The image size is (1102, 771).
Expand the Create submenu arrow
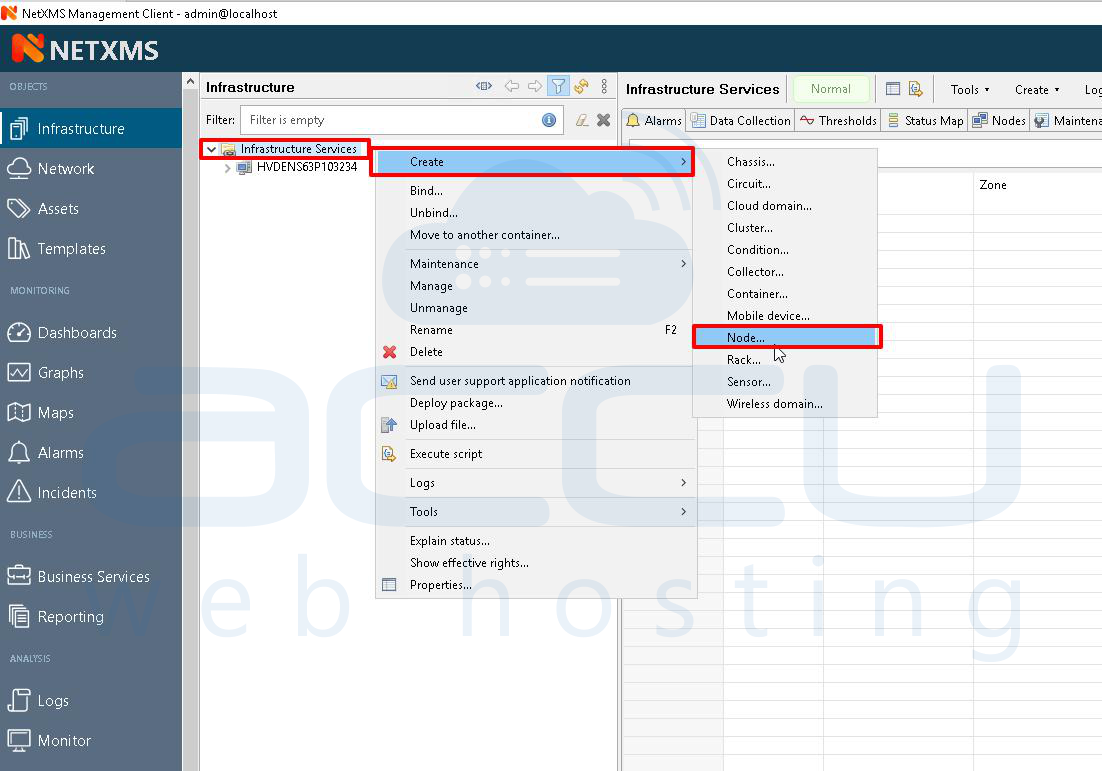coord(683,162)
